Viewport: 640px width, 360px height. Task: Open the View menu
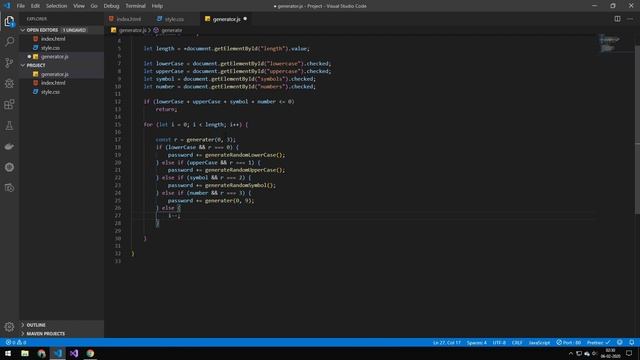pyautogui.click(x=79, y=6)
